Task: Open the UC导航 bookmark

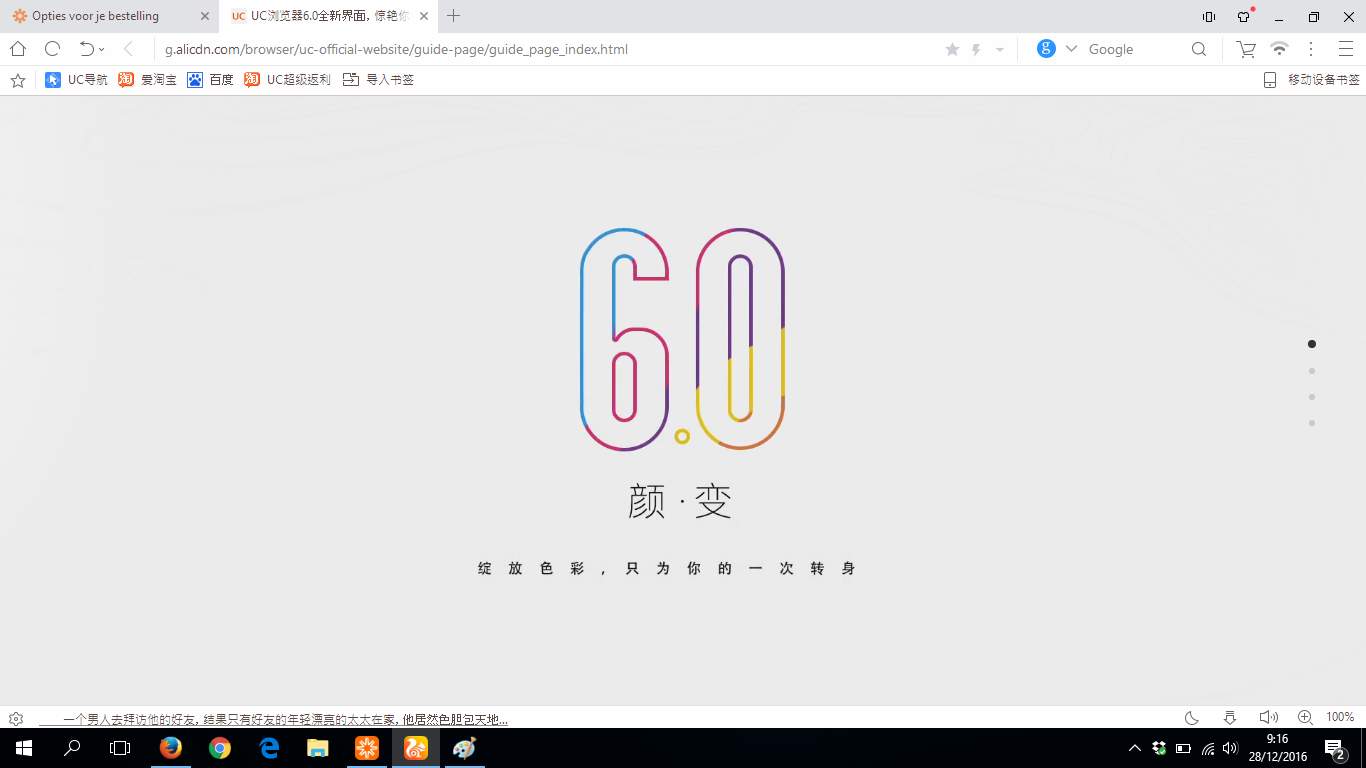Action: coord(76,80)
